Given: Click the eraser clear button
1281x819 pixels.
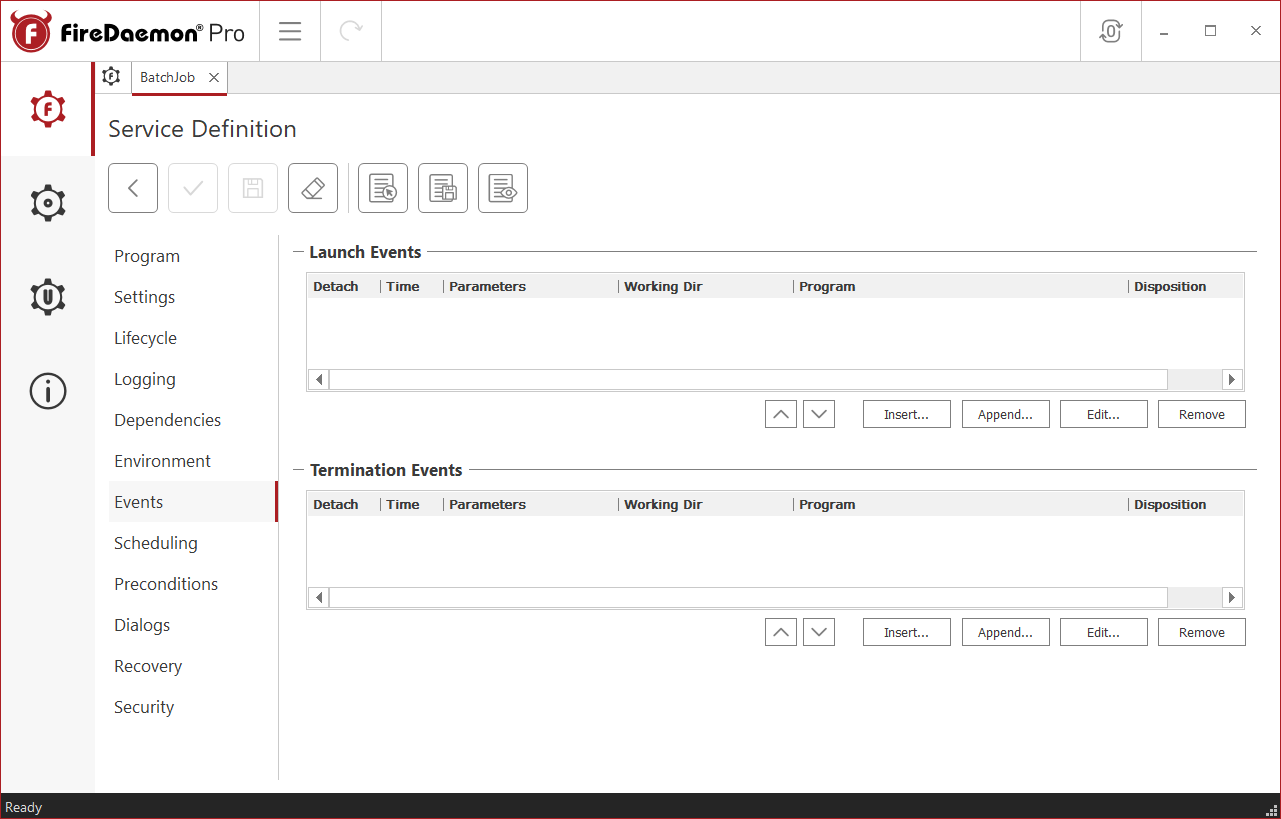Looking at the screenshot, I should (313, 188).
